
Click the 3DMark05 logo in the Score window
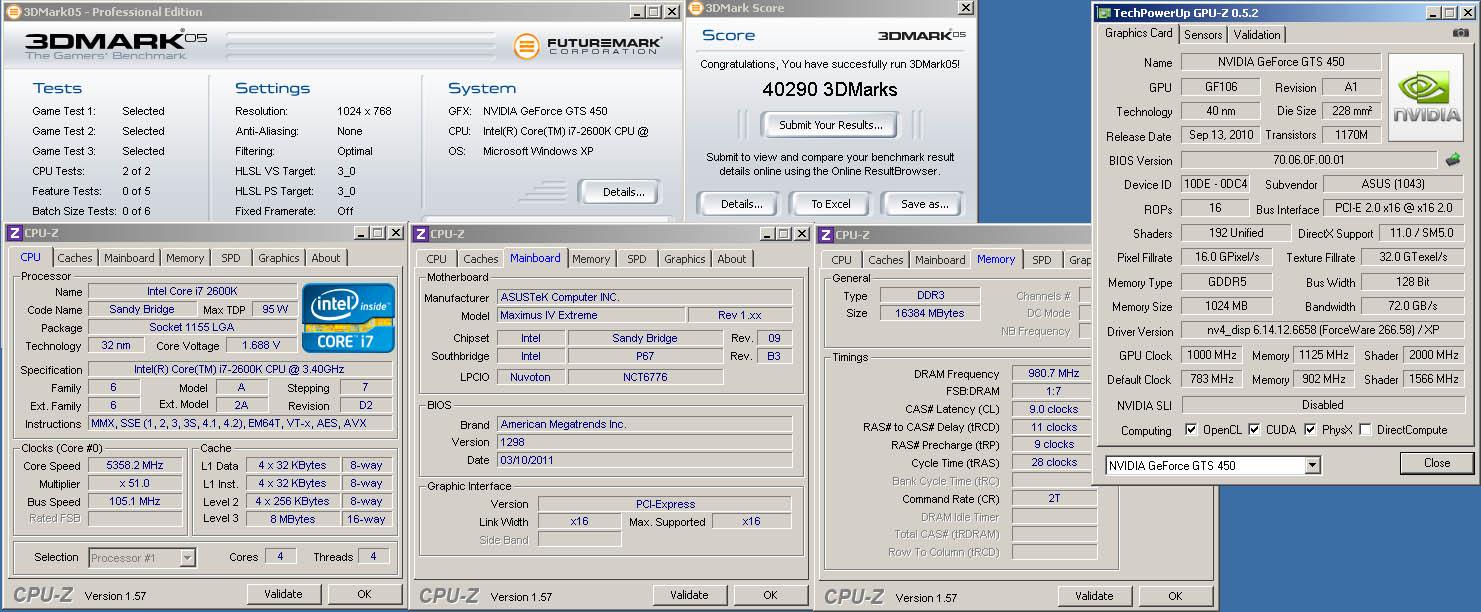(921, 35)
